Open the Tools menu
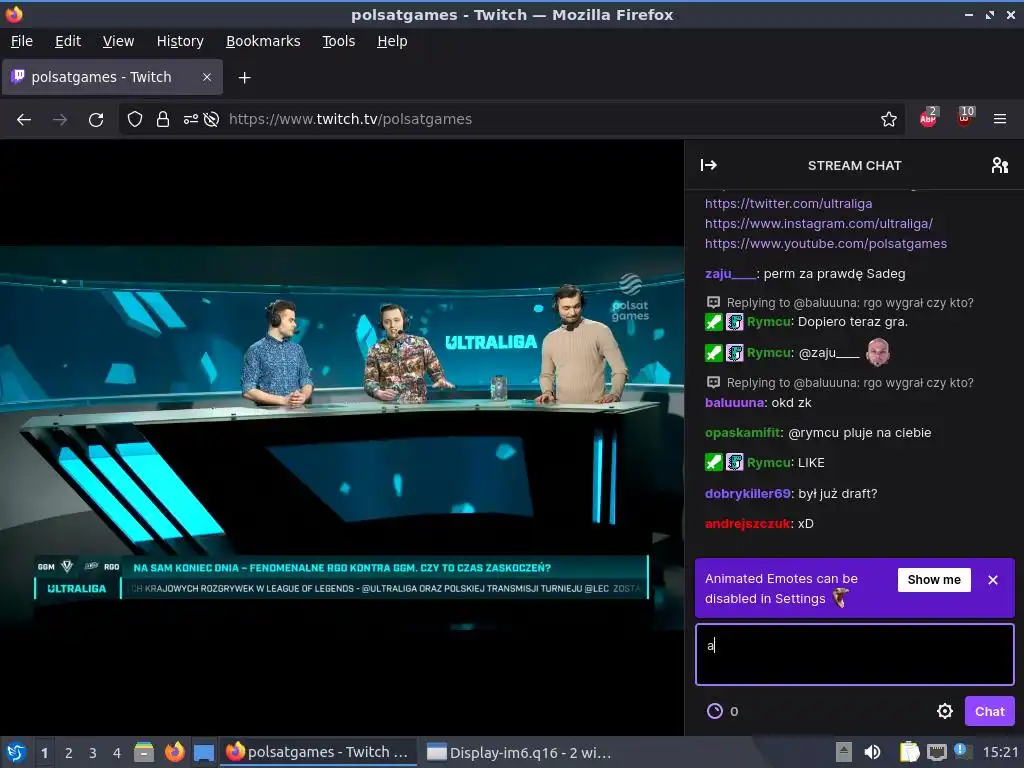 [x=338, y=41]
